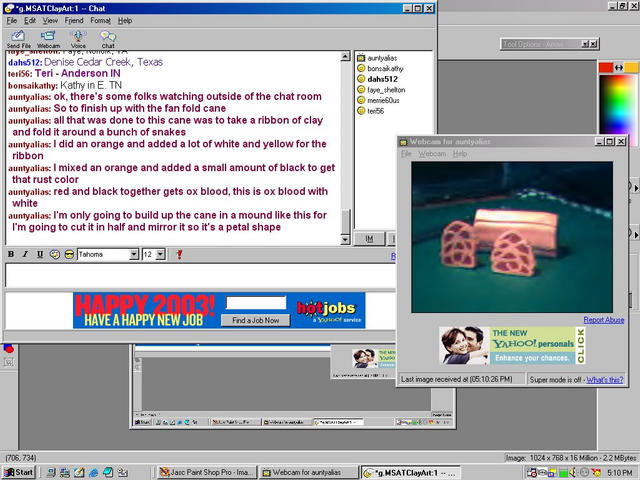640x480 pixels.
Task: Click the hotjobs ad search field
Action: (x=256, y=303)
